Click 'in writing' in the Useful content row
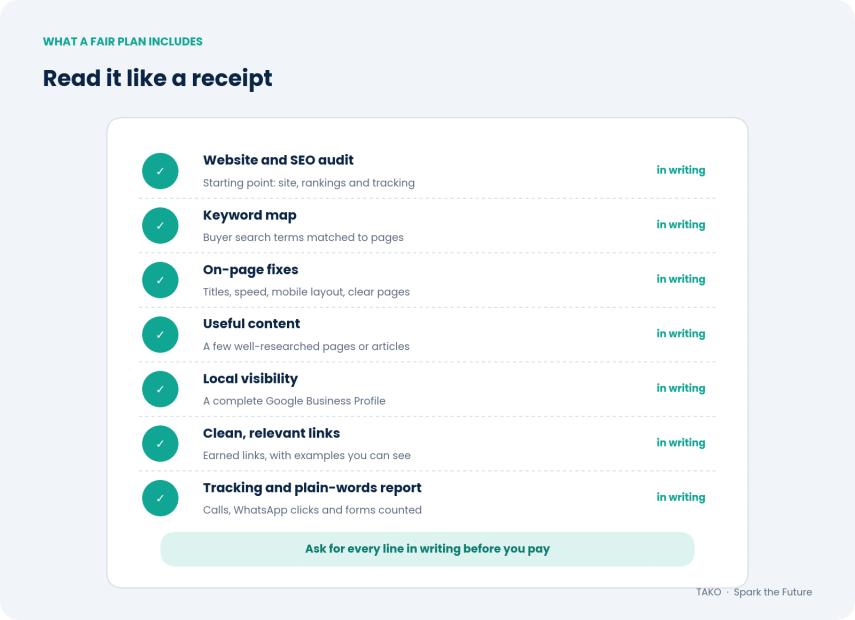The width and height of the screenshot is (855, 620). point(681,334)
